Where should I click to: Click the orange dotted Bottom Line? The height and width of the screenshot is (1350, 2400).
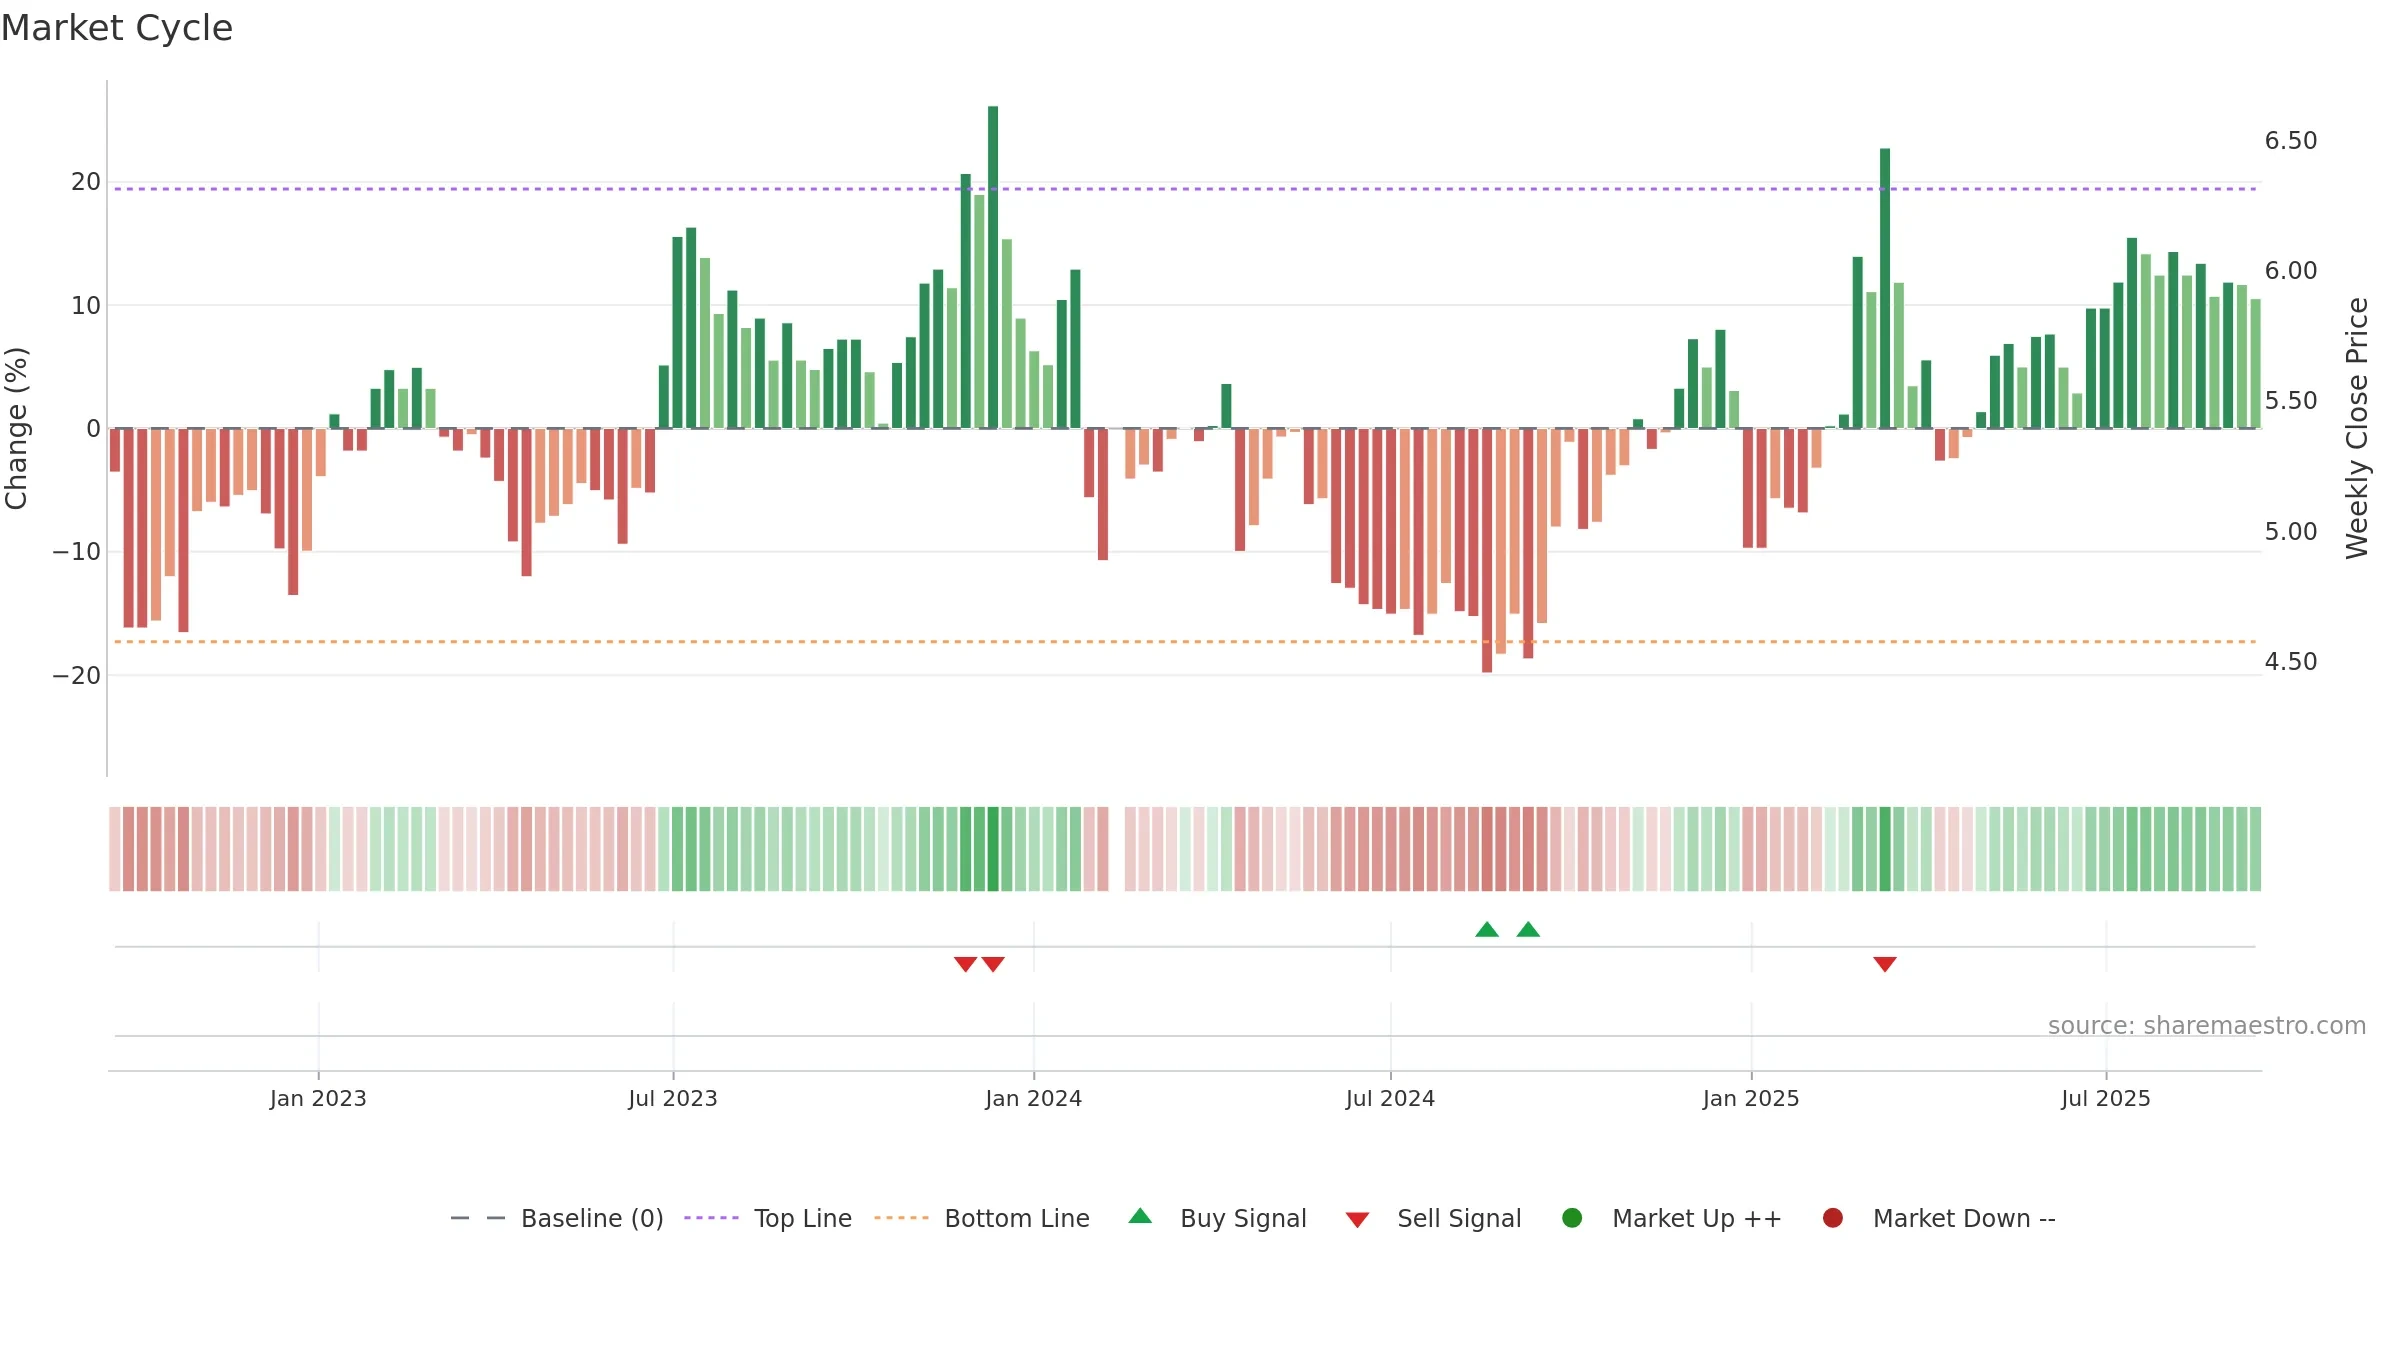pyautogui.click(x=1186, y=642)
